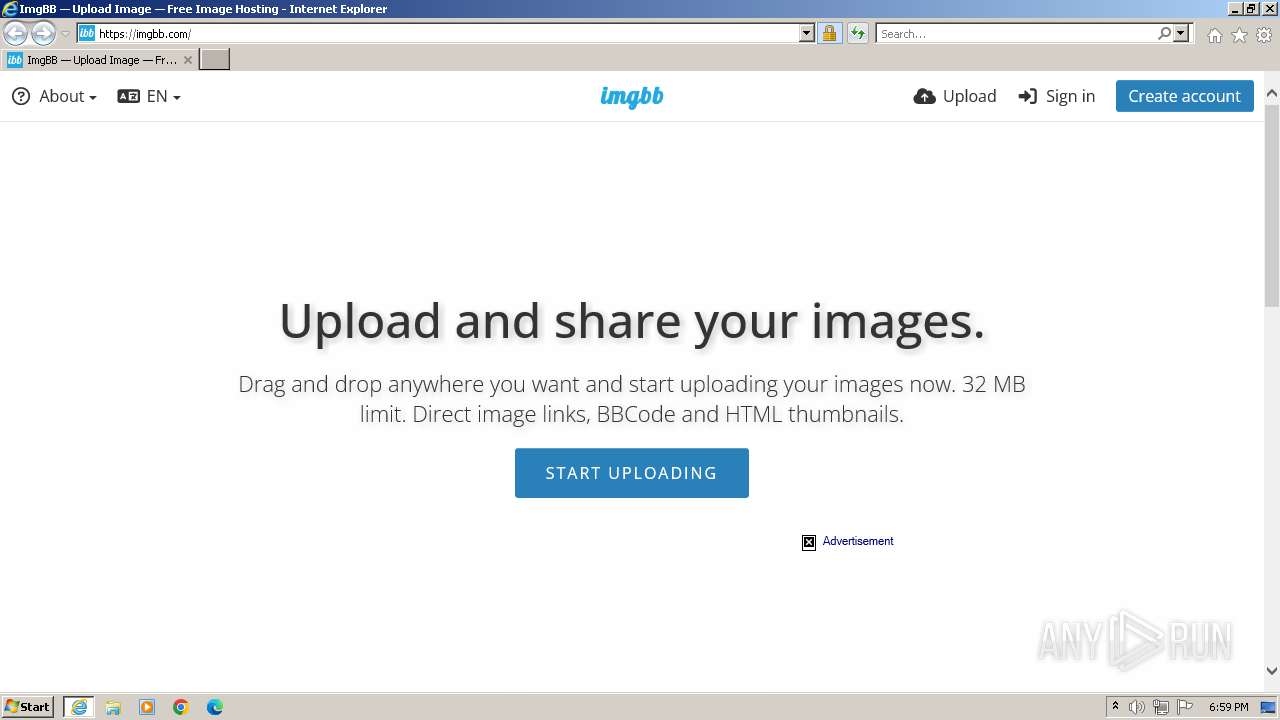The width and height of the screenshot is (1280, 720).
Task: Click the sign-in arrow icon
Action: (x=1028, y=96)
